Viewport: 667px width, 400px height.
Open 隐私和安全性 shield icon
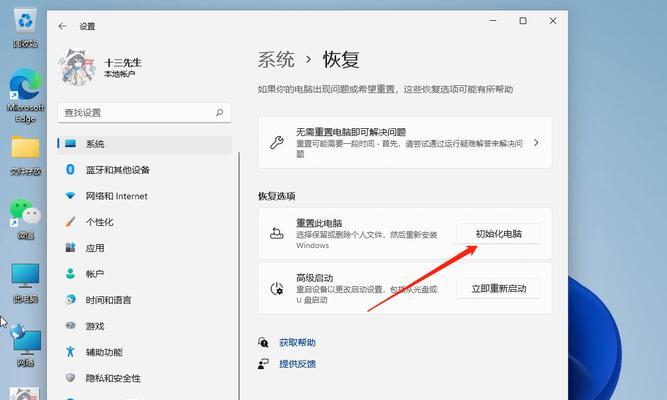(70, 377)
